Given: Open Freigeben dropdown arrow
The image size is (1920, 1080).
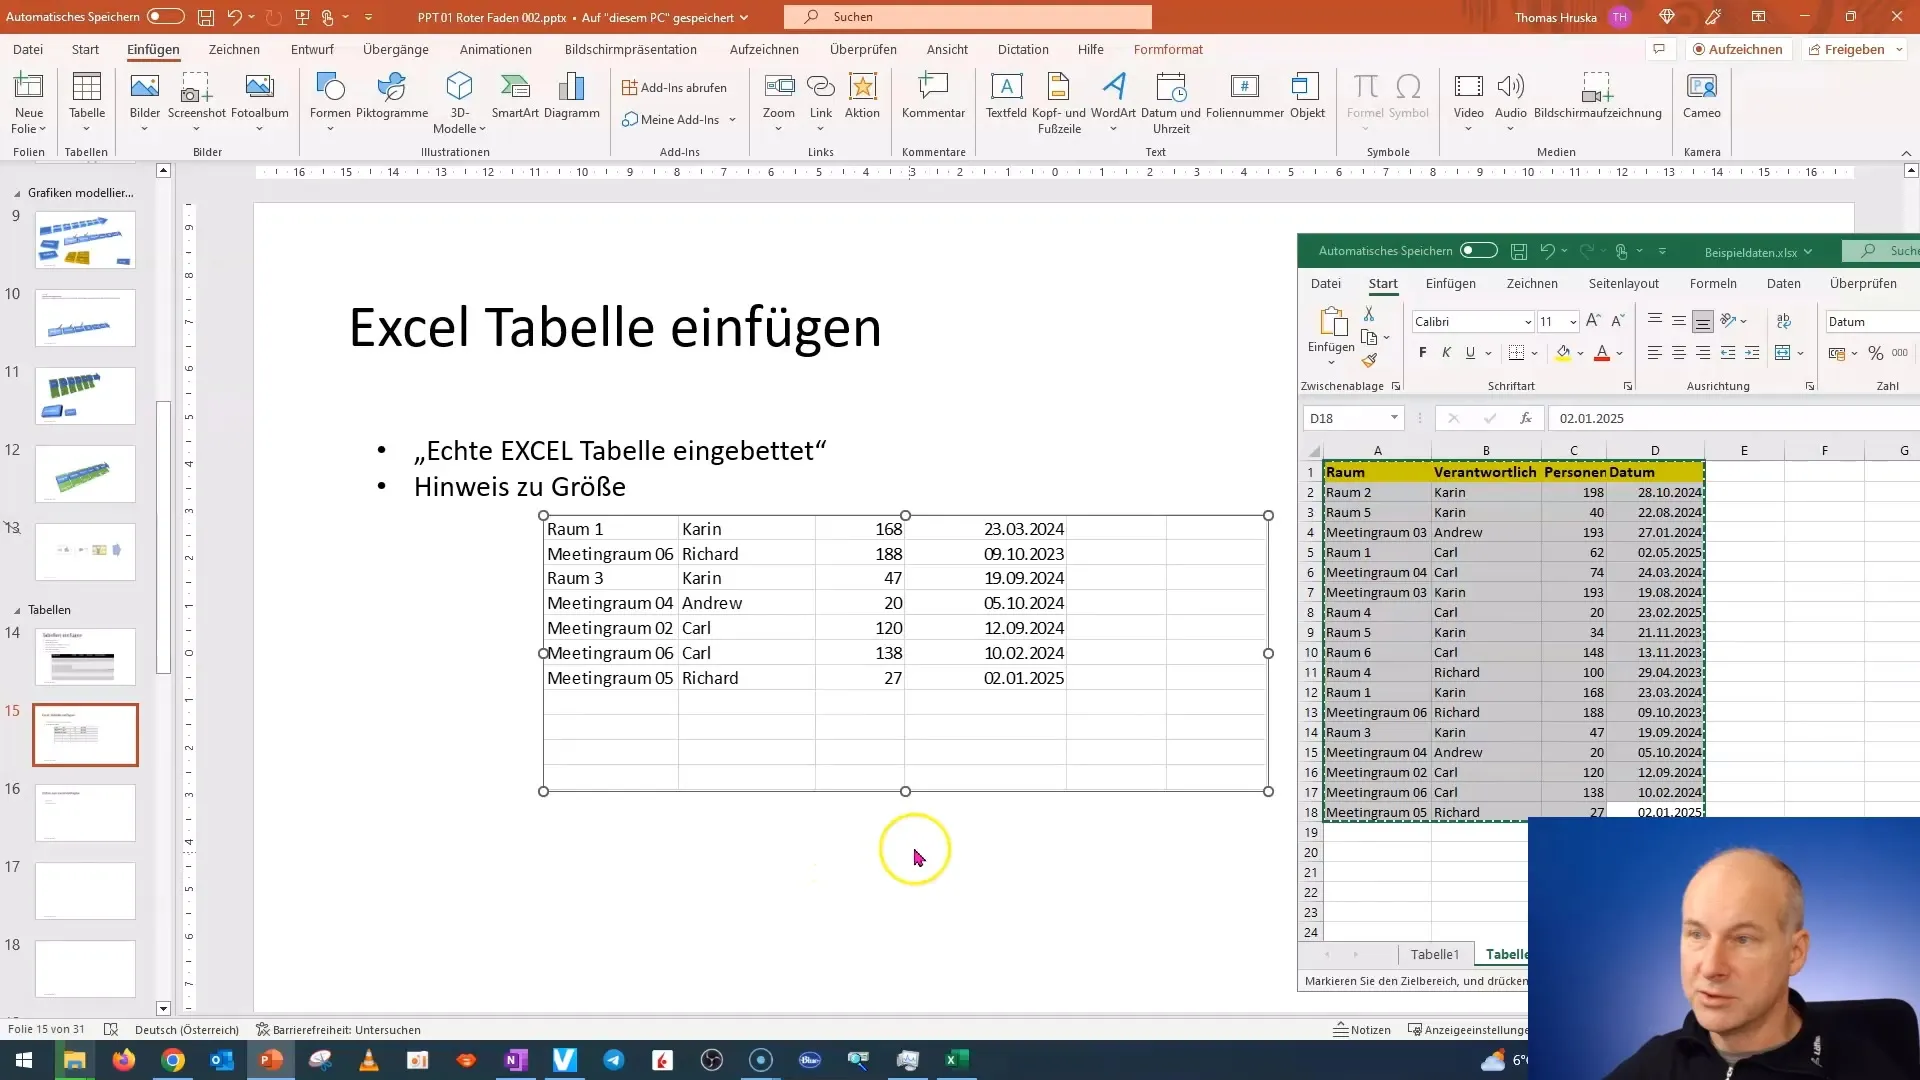Looking at the screenshot, I should point(1899,50).
